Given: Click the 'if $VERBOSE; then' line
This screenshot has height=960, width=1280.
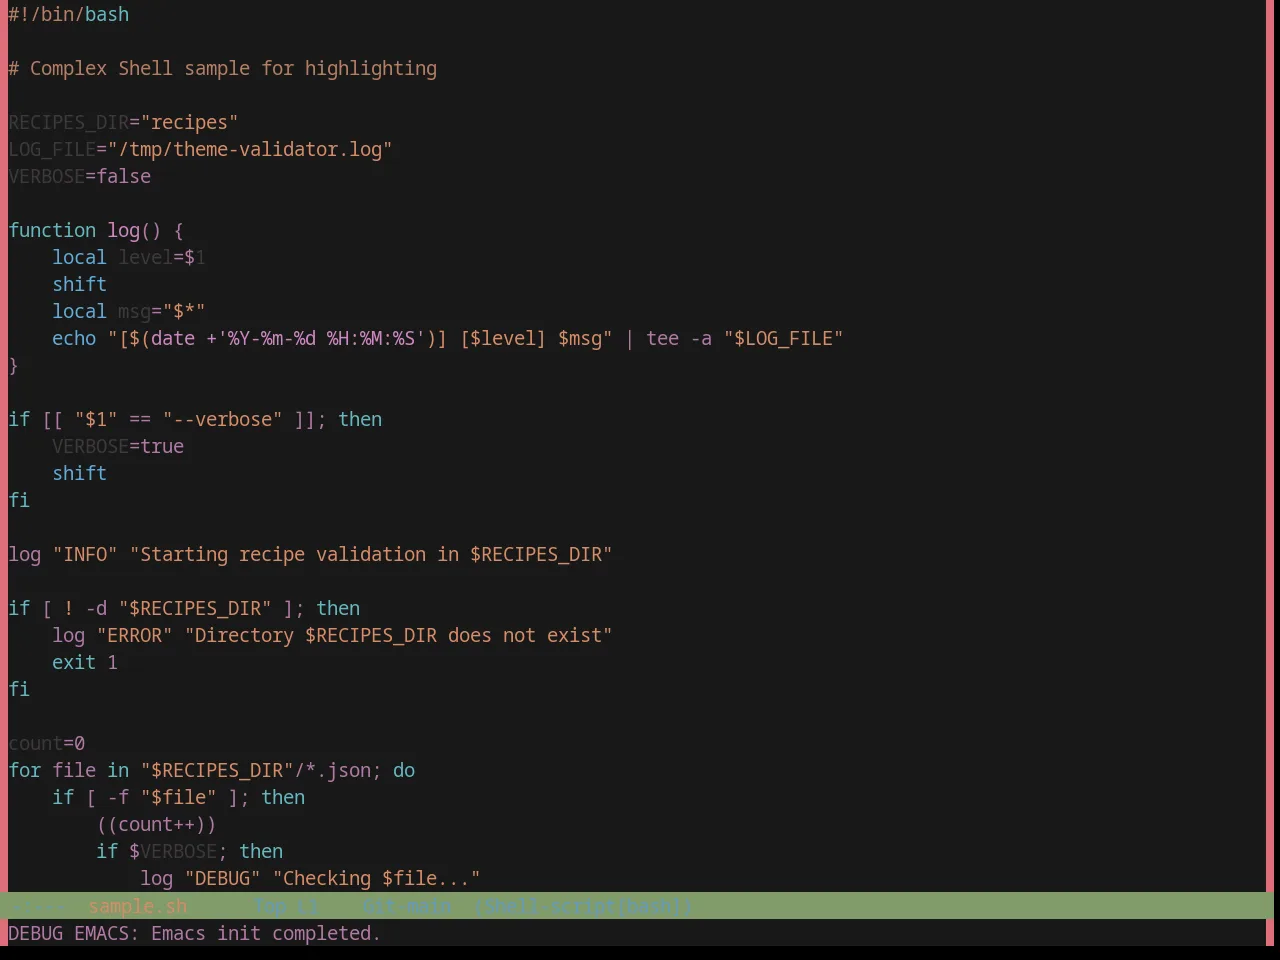Looking at the screenshot, I should tap(189, 851).
